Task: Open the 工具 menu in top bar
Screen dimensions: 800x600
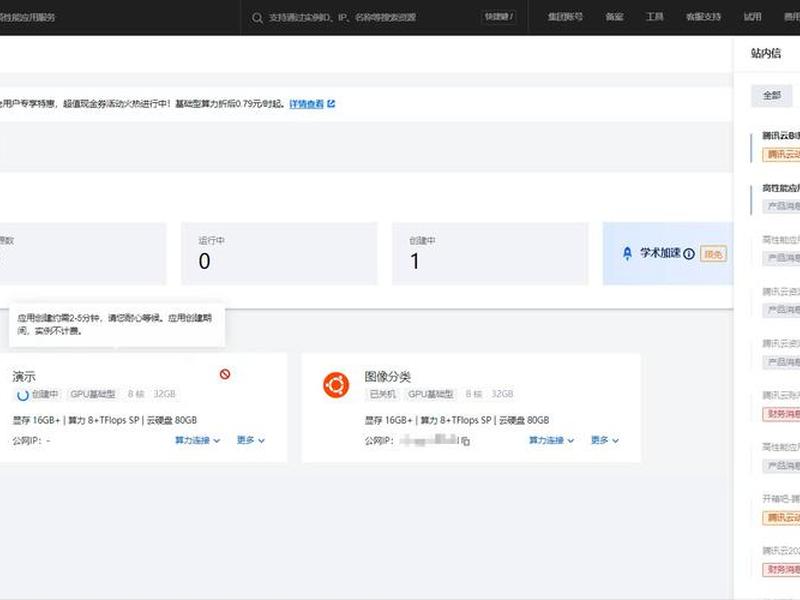Action: (655, 17)
